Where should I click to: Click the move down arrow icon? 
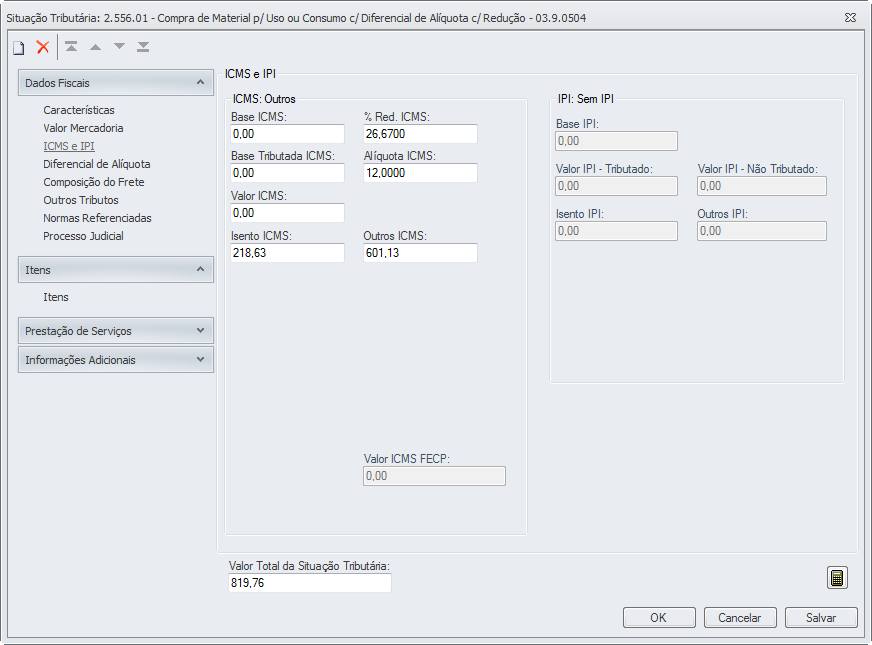pos(119,47)
